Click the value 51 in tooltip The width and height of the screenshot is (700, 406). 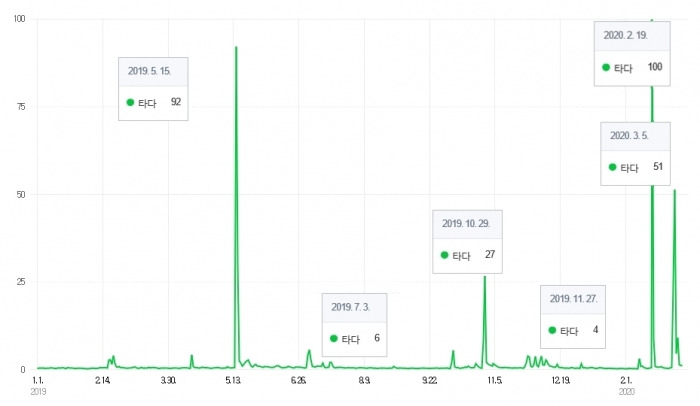pos(658,167)
